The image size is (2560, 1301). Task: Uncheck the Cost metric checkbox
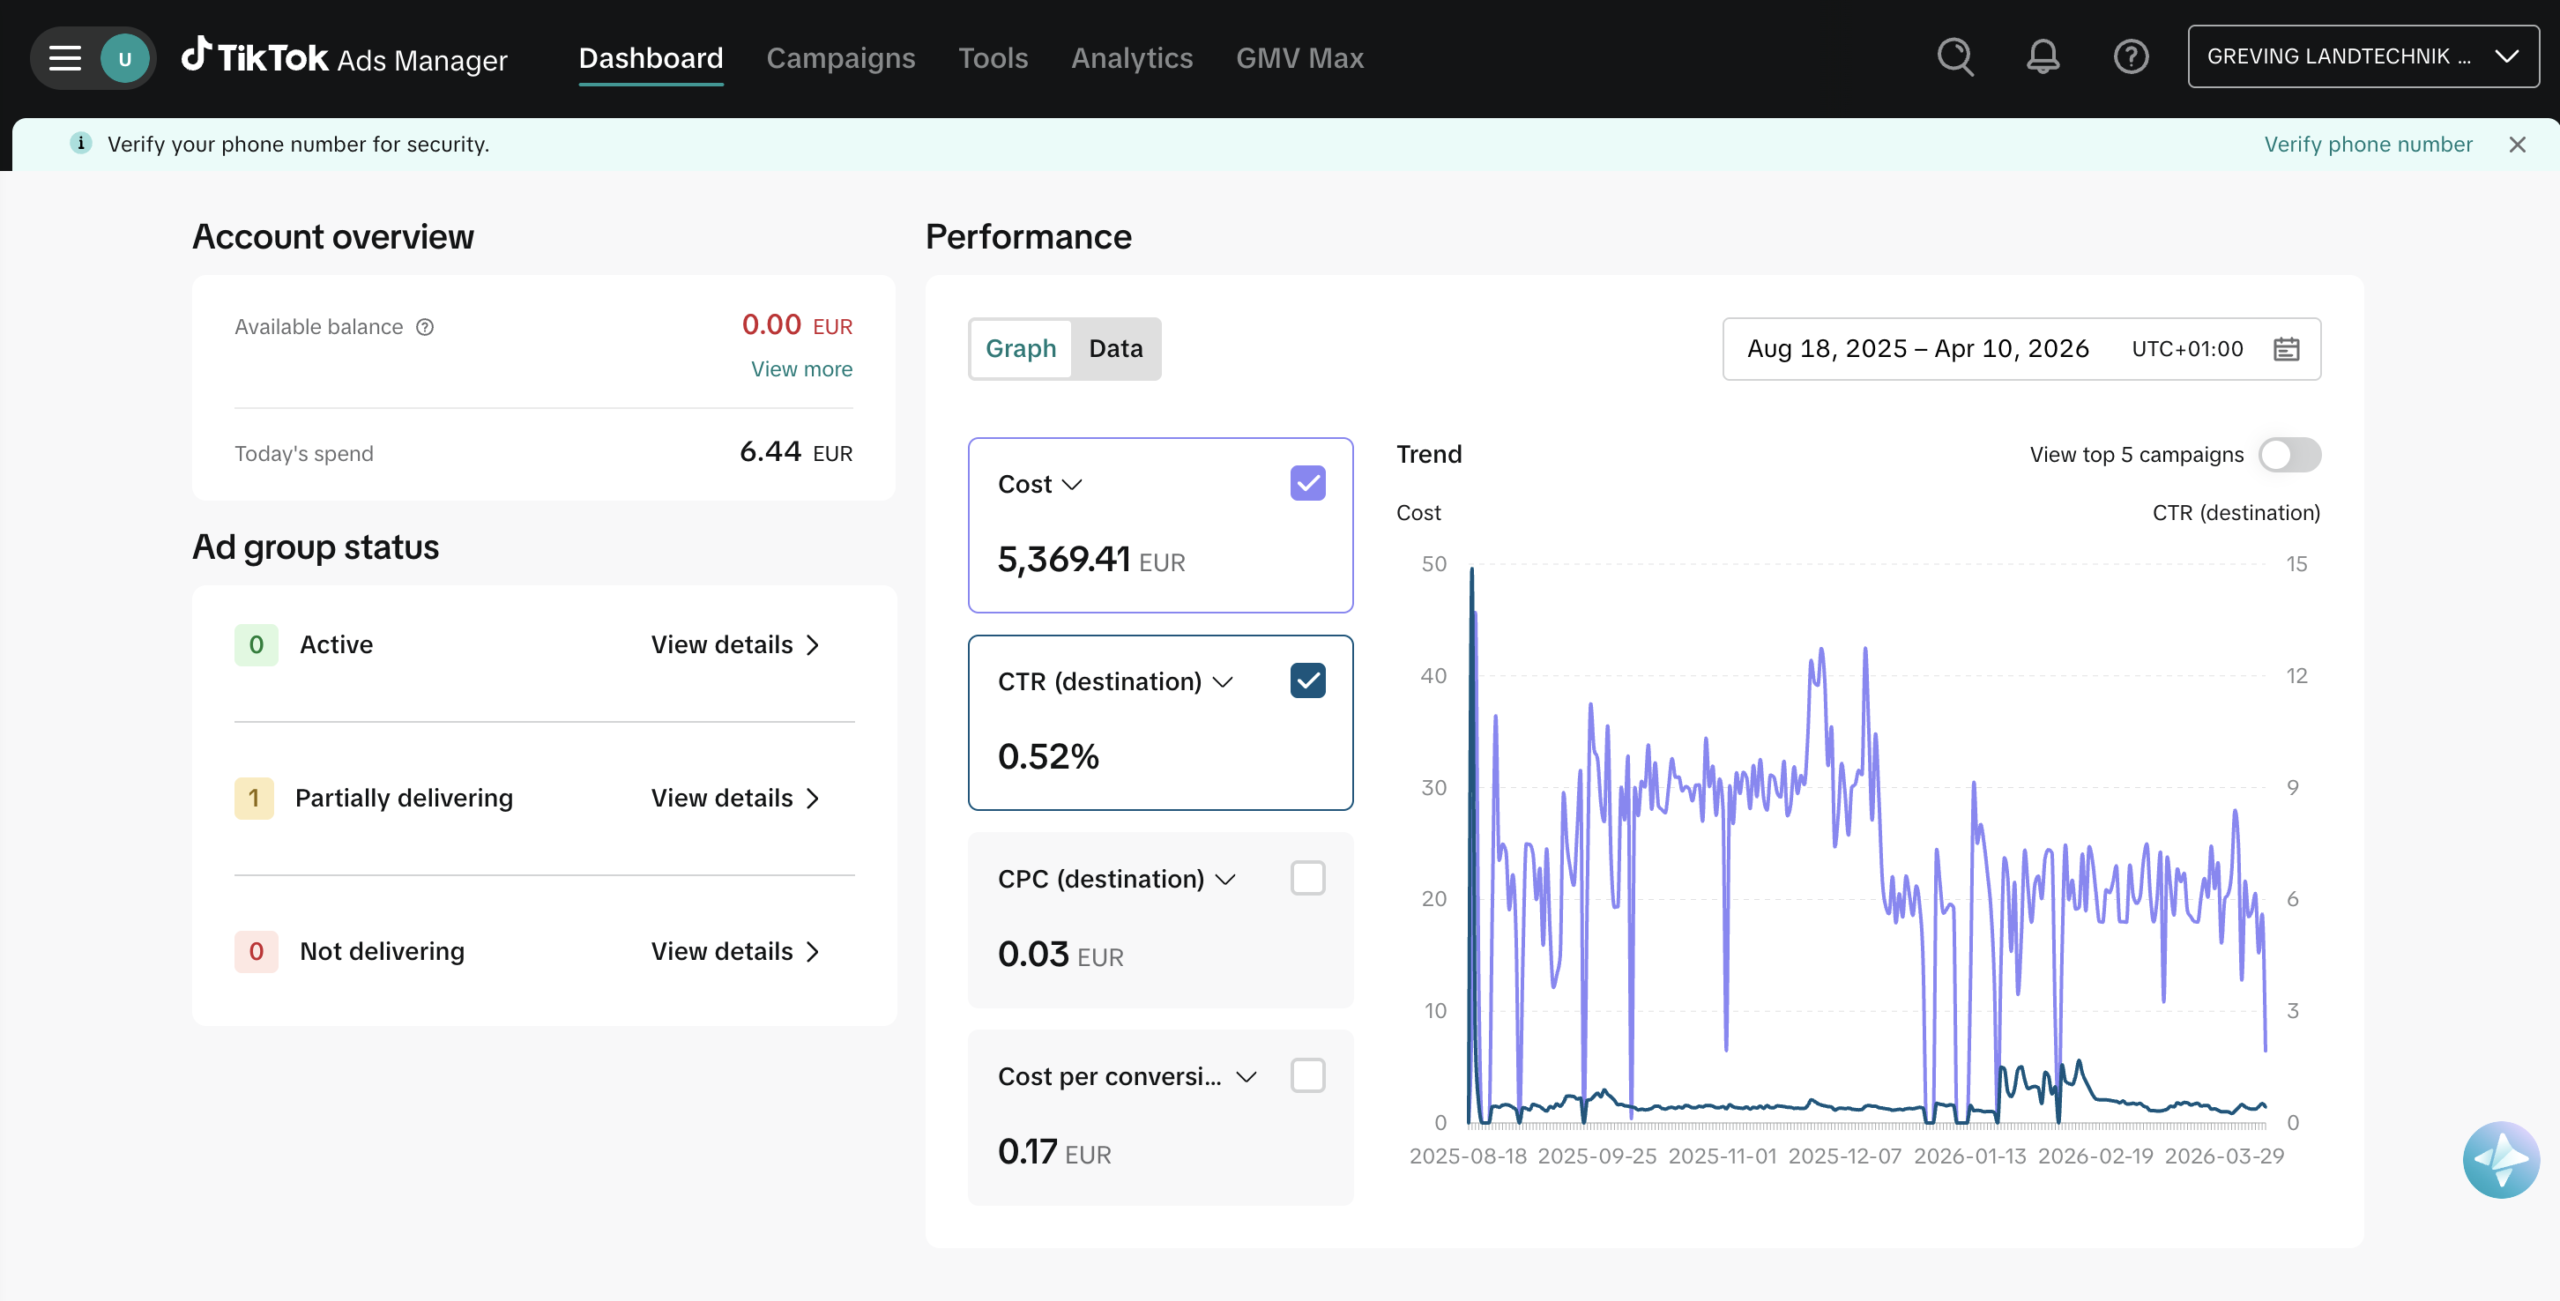pos(1307,484)
